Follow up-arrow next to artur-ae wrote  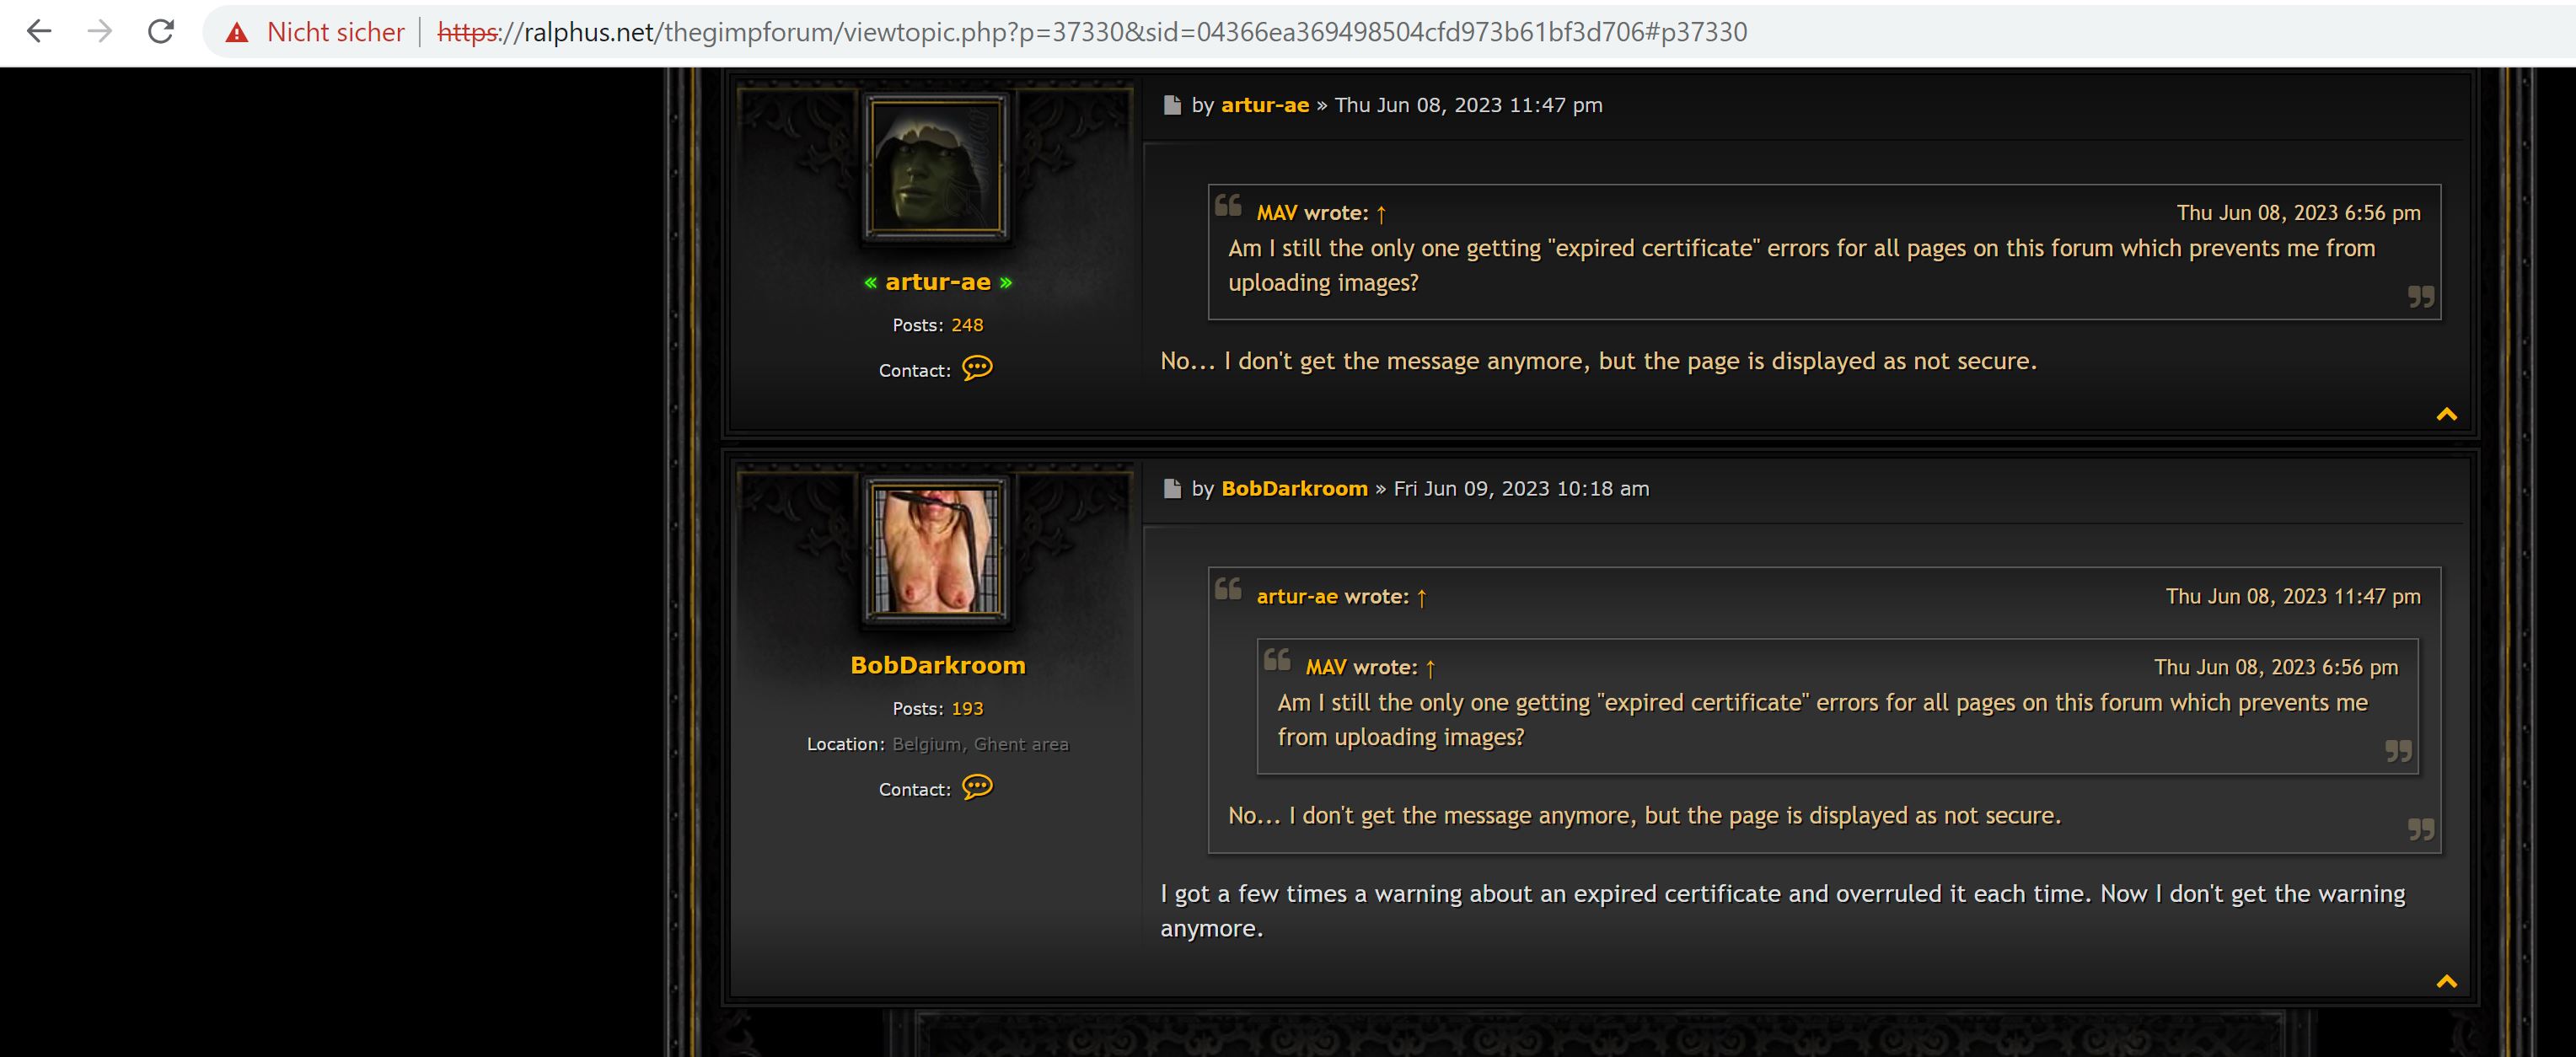[1421, 598]
